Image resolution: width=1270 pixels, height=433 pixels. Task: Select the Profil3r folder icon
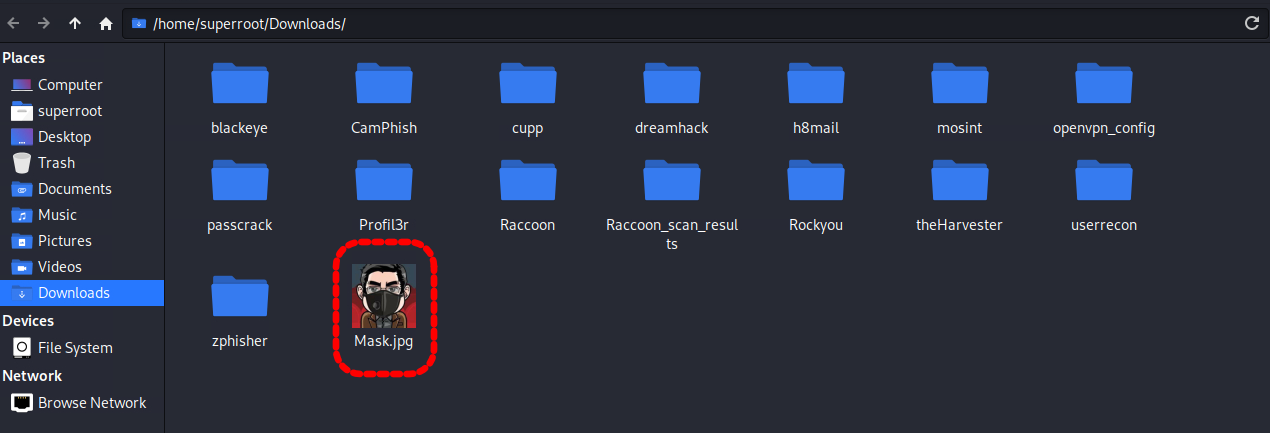tap(384, 181)
